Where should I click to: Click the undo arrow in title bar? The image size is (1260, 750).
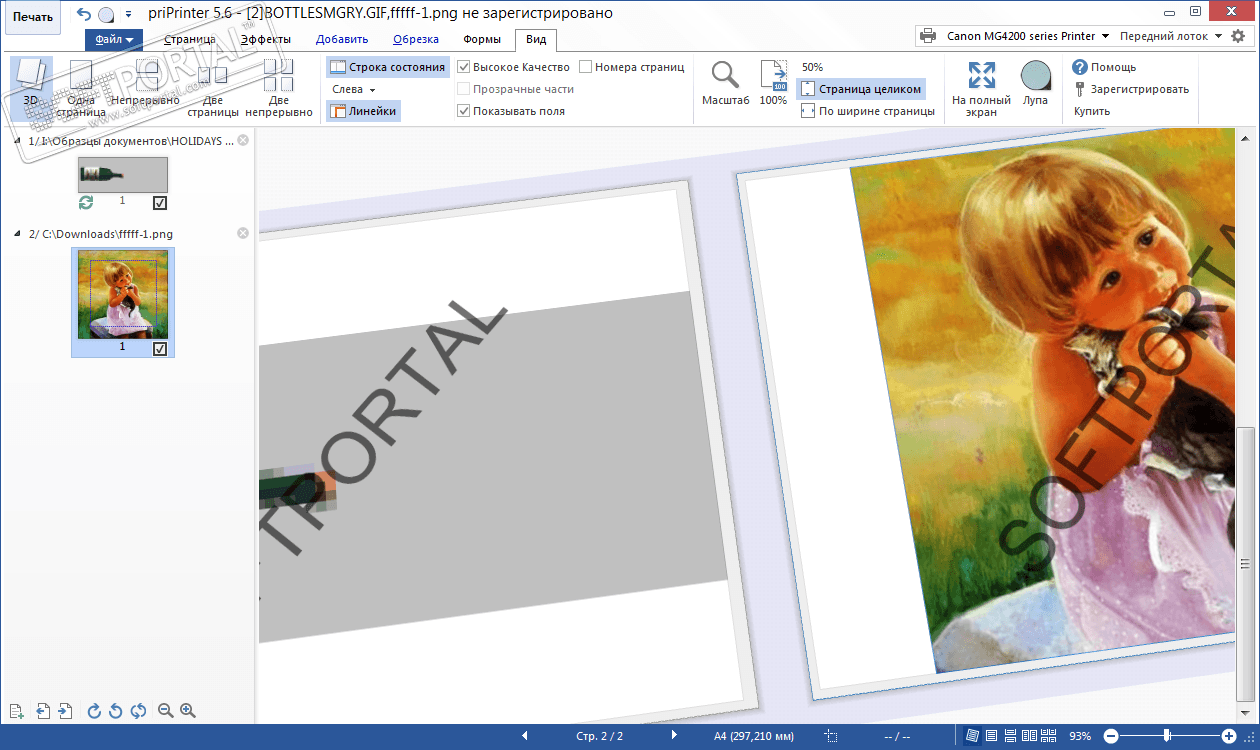coord(83,14)
